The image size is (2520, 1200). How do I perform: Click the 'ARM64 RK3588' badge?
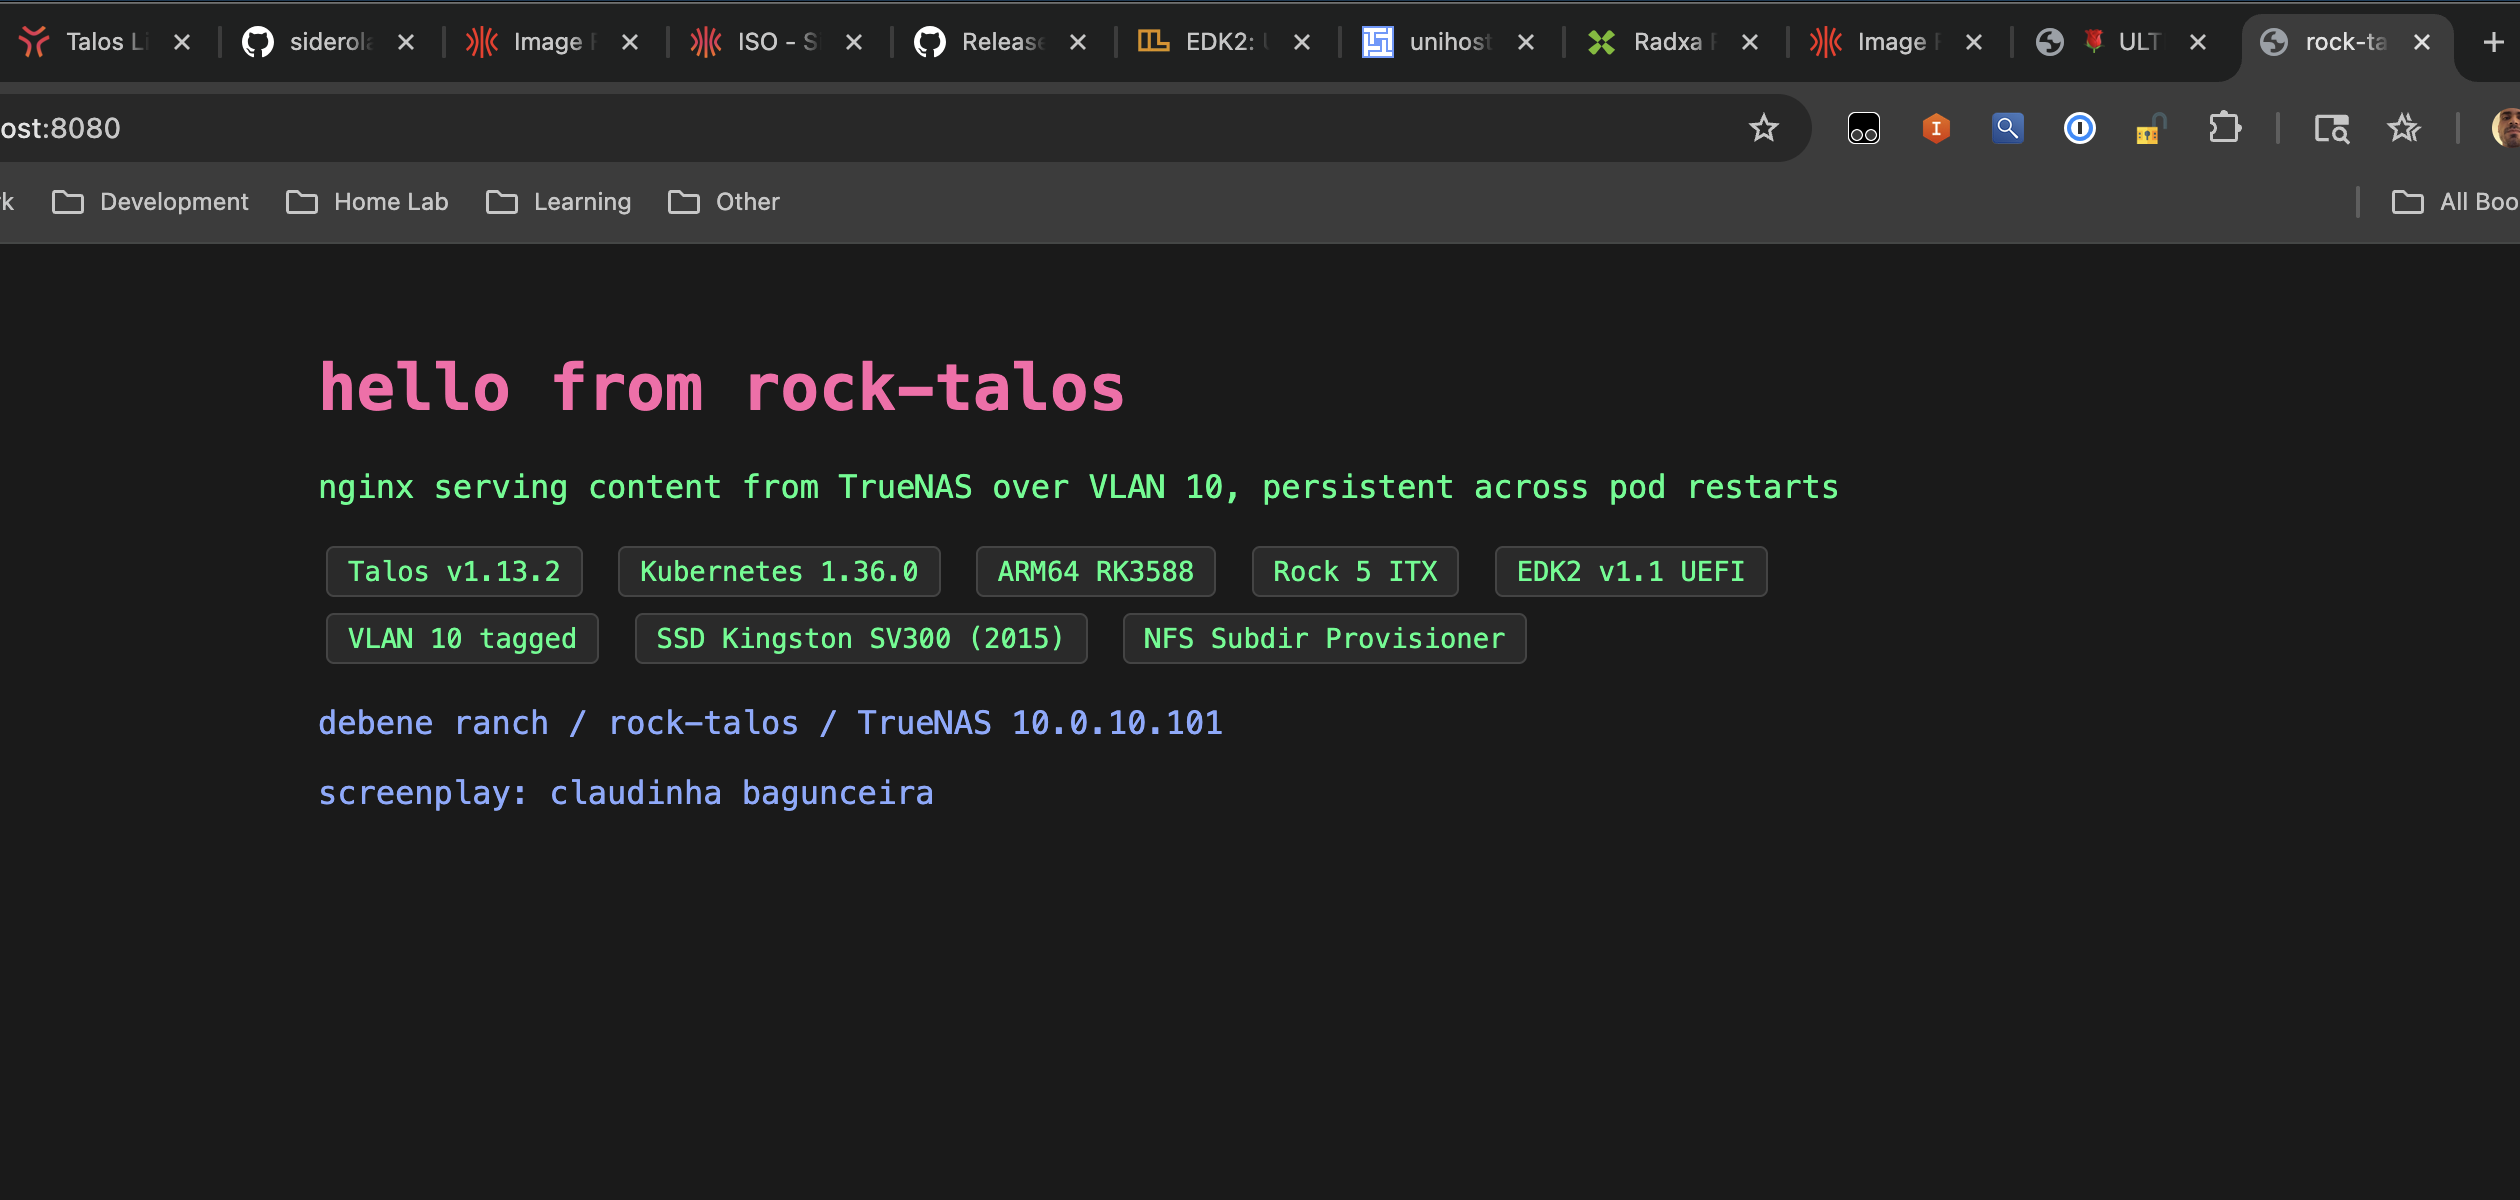click(1095, 571)
